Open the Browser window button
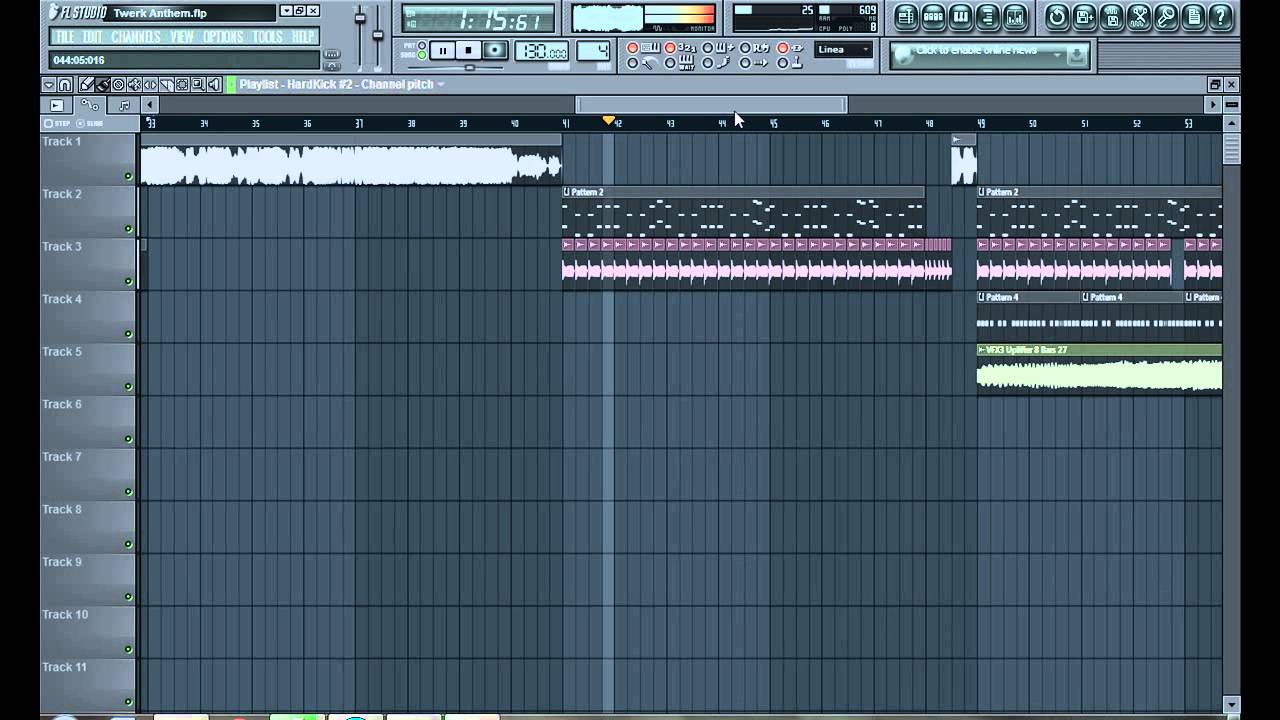The image size is (1280, 720). [987, 16]
